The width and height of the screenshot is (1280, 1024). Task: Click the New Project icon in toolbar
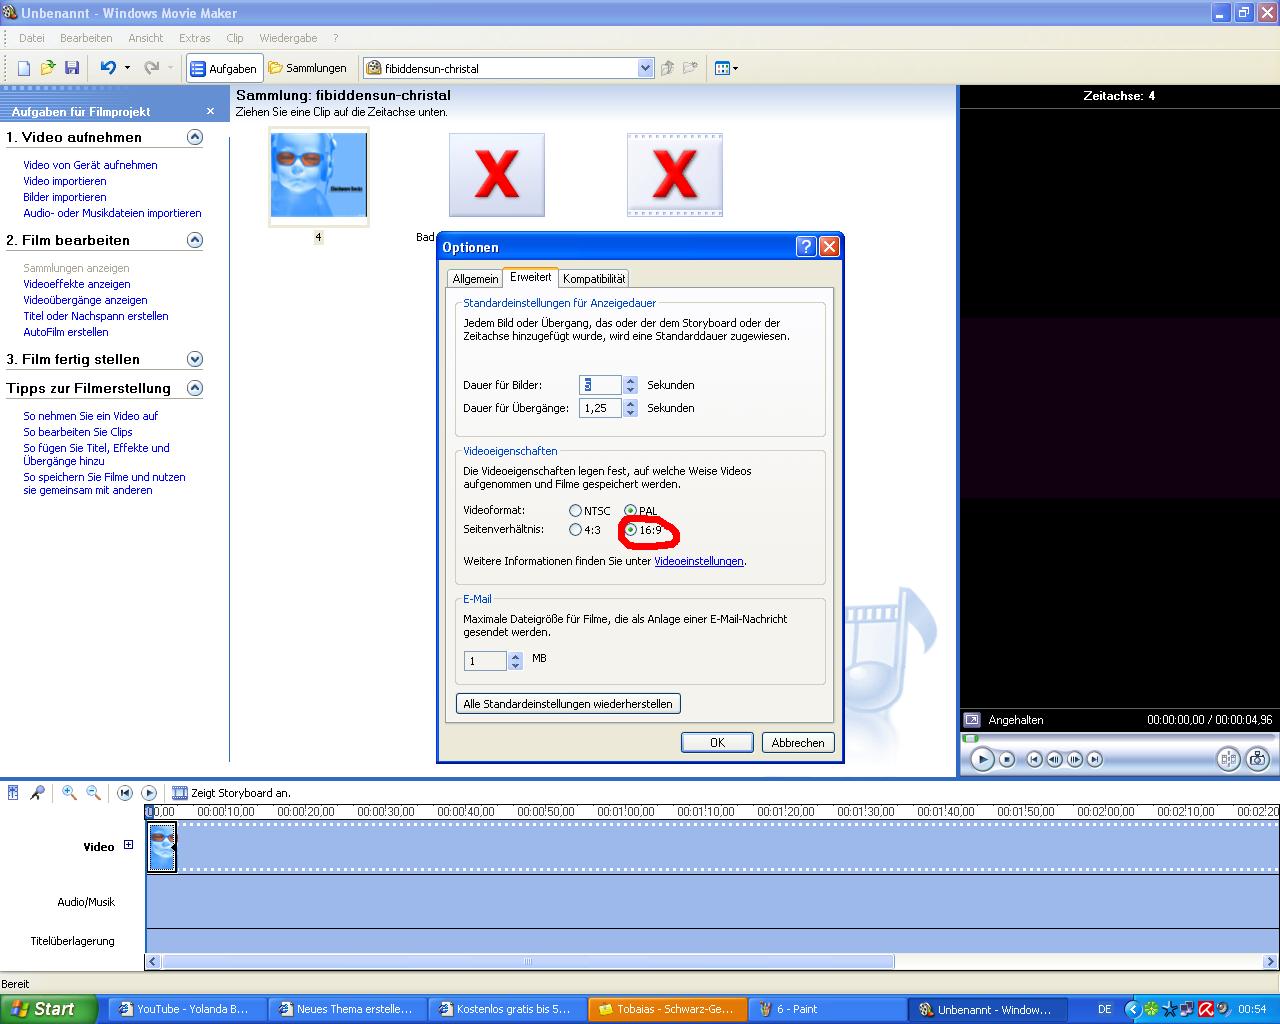click(x=24, y=68)
